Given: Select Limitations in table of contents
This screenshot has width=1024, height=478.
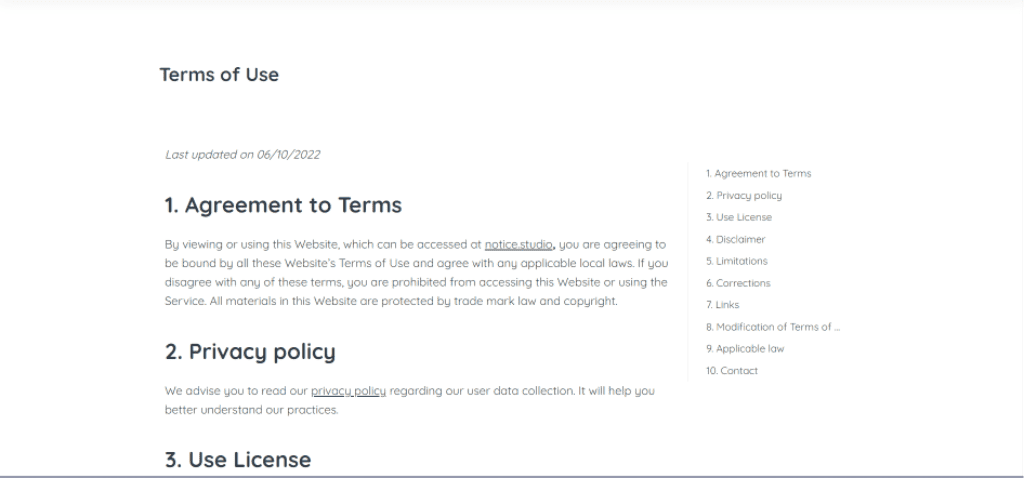Looking at the screenshot, I should point(737,261).
